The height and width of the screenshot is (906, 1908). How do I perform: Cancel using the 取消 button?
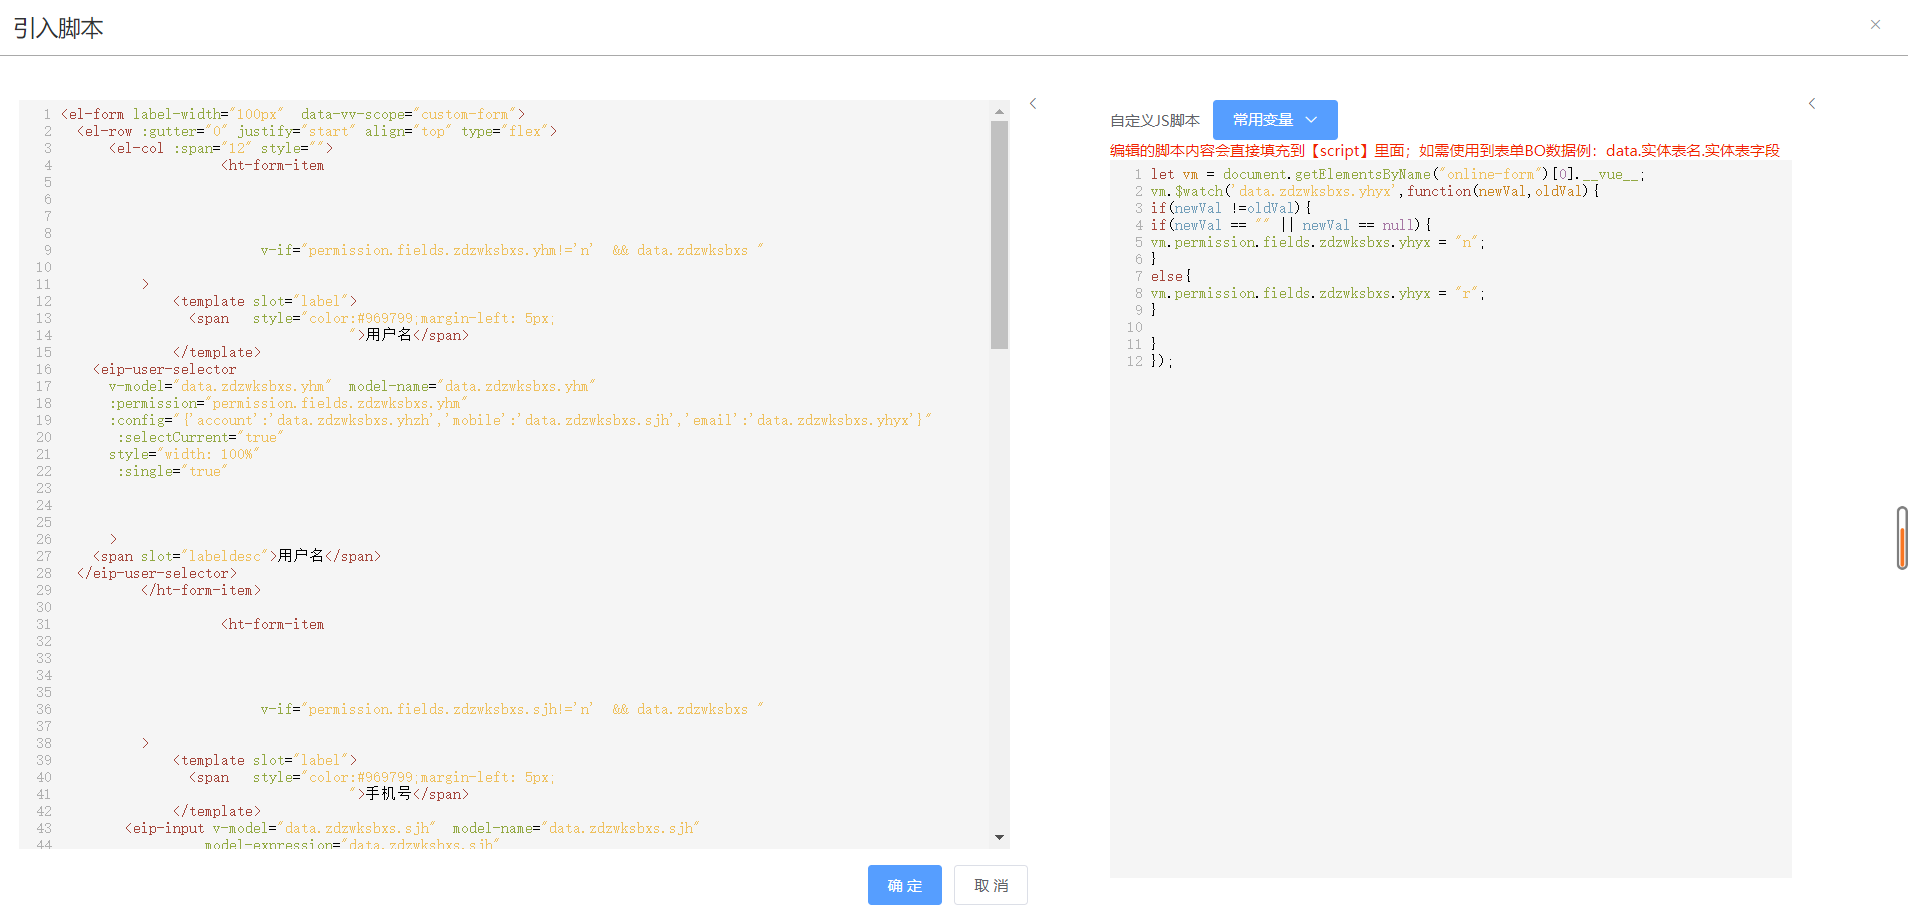click(990, 885)
